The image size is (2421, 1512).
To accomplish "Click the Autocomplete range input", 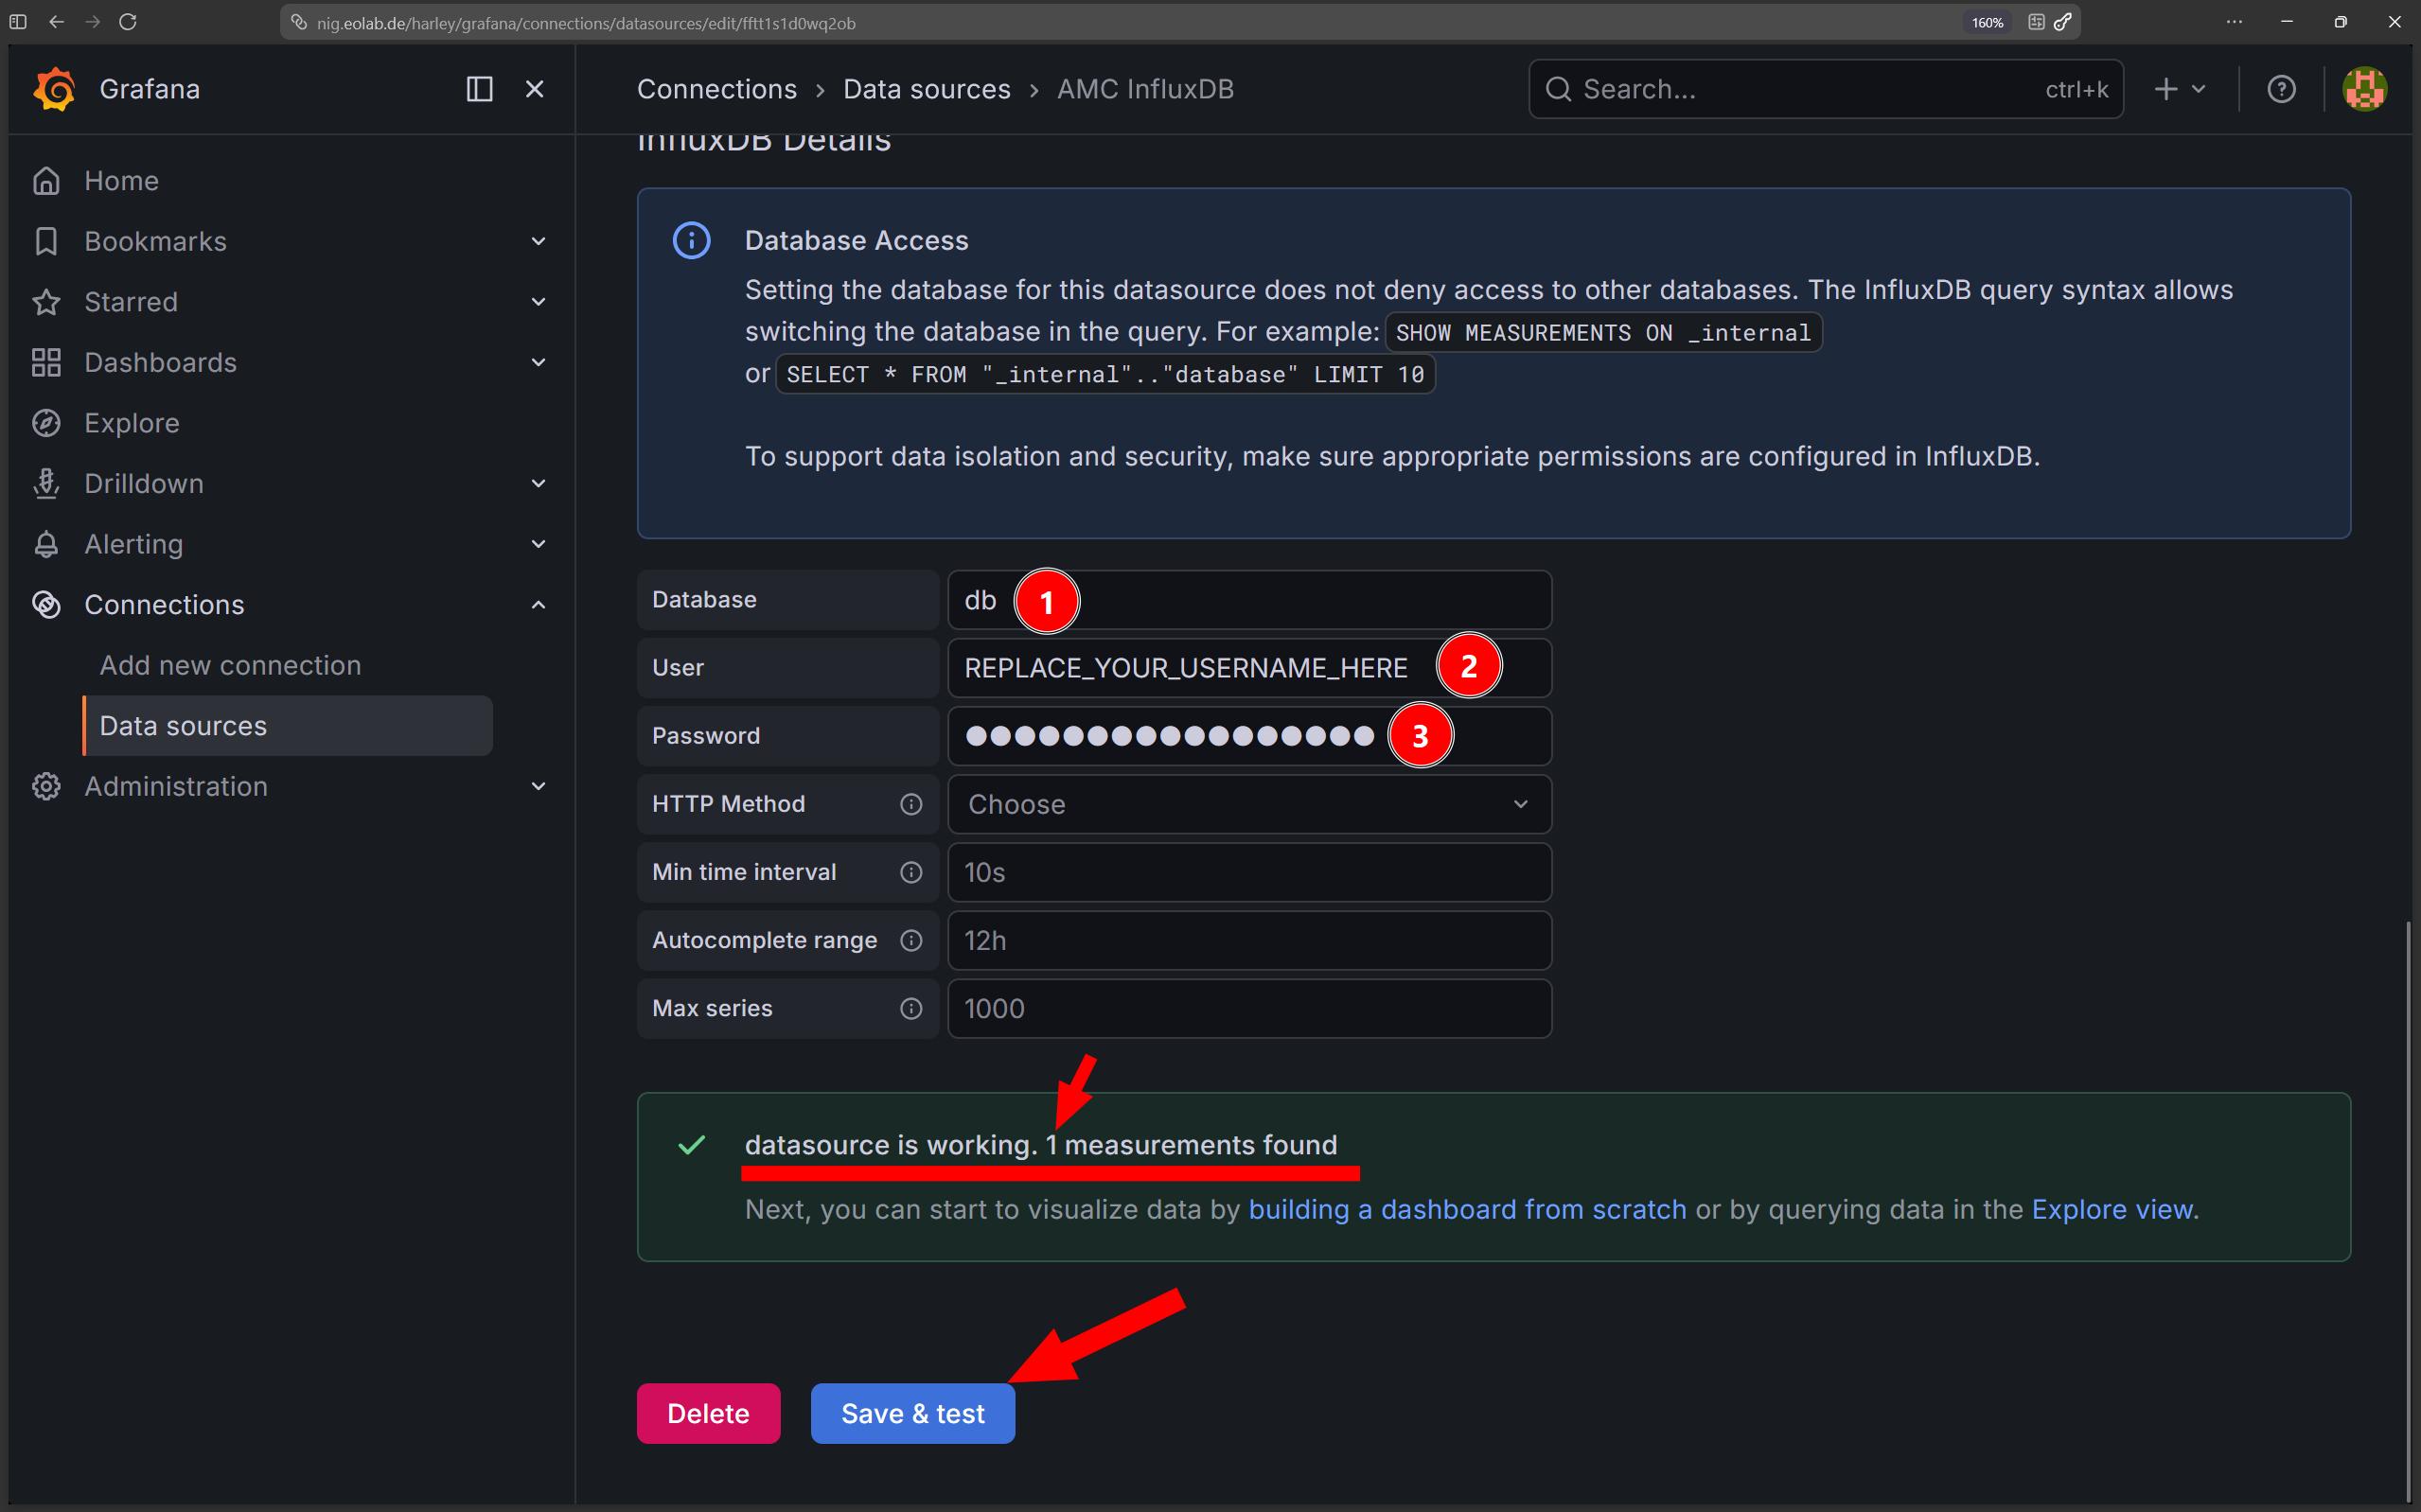I will tap(1249, 940).
